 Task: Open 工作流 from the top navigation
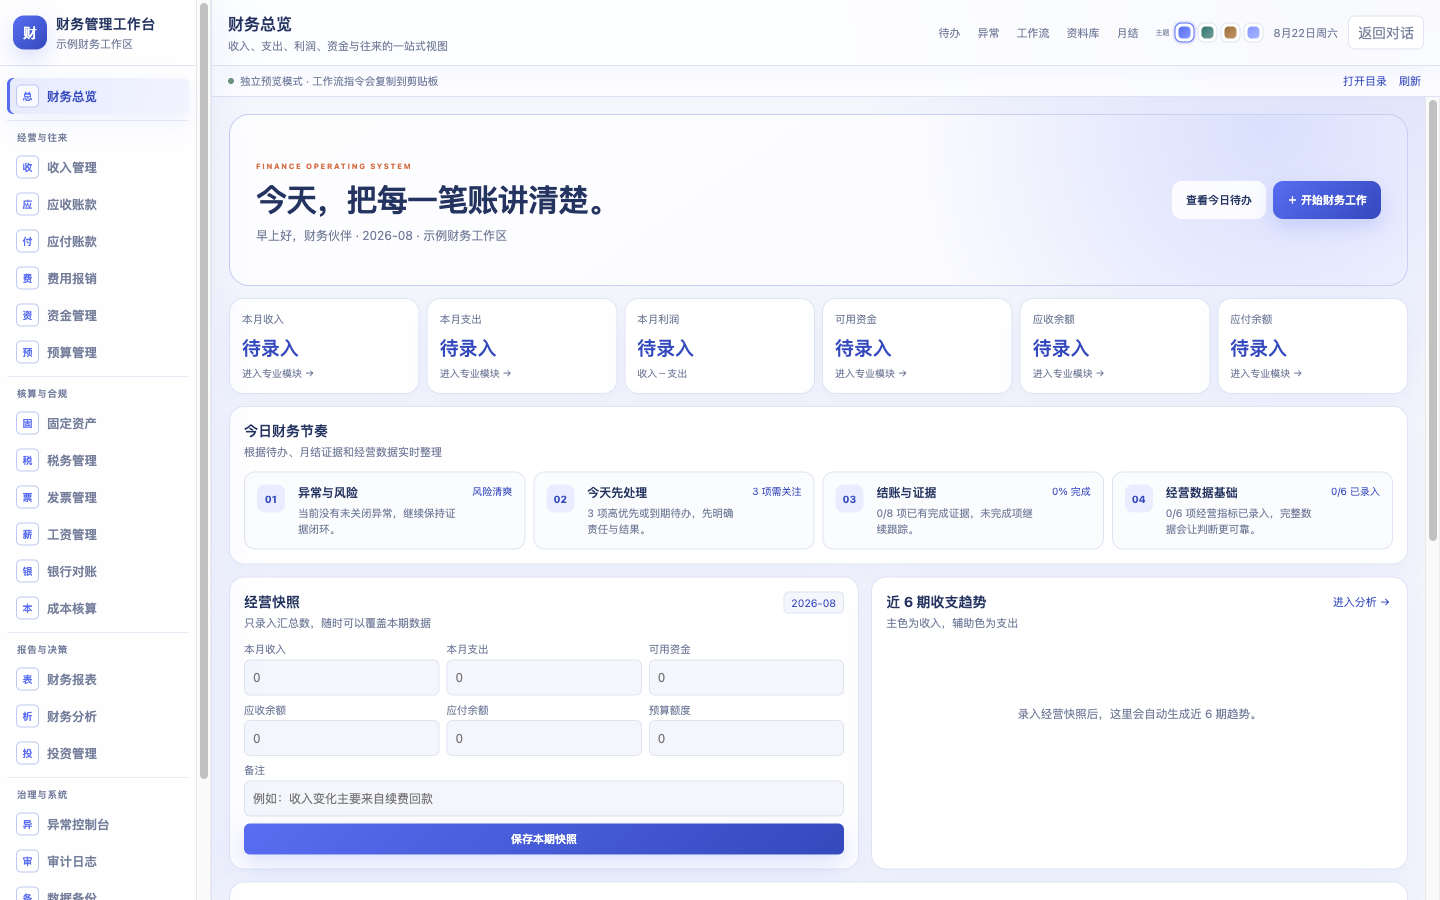(1033, 33)
